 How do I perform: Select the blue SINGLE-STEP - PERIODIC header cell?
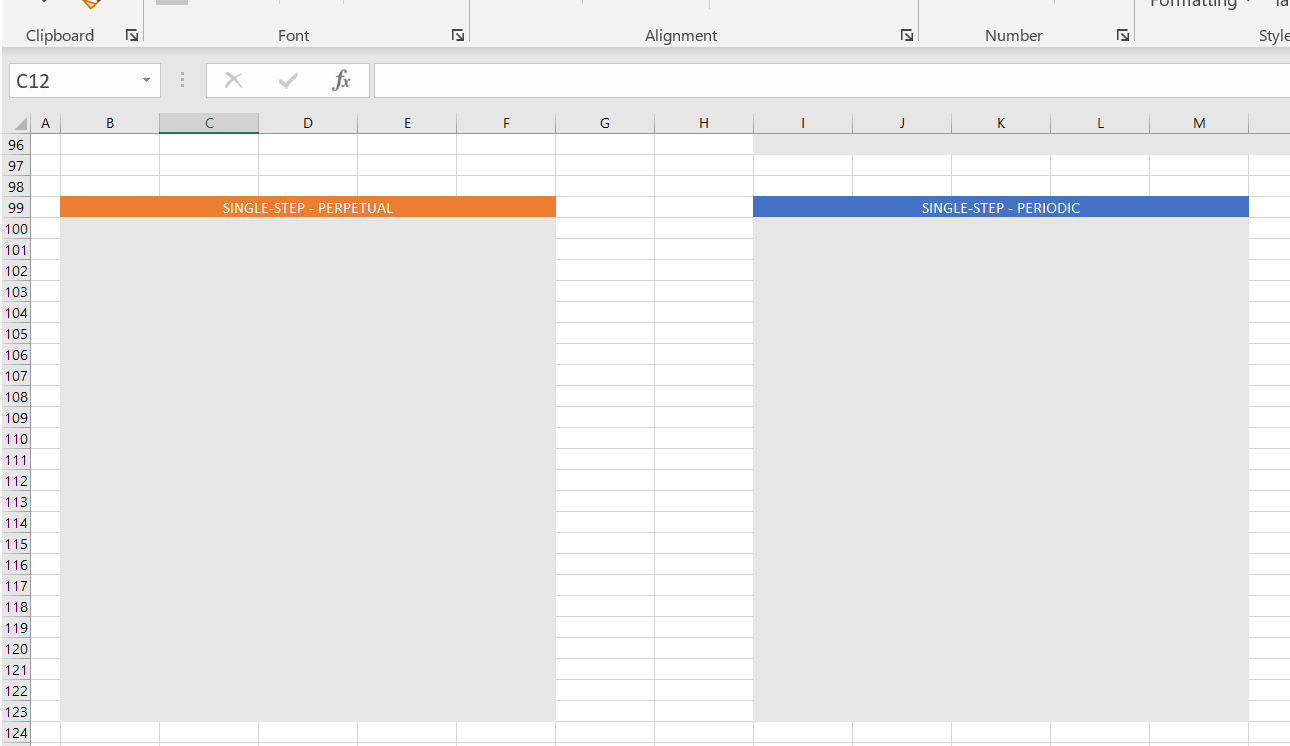[1000, 206]
